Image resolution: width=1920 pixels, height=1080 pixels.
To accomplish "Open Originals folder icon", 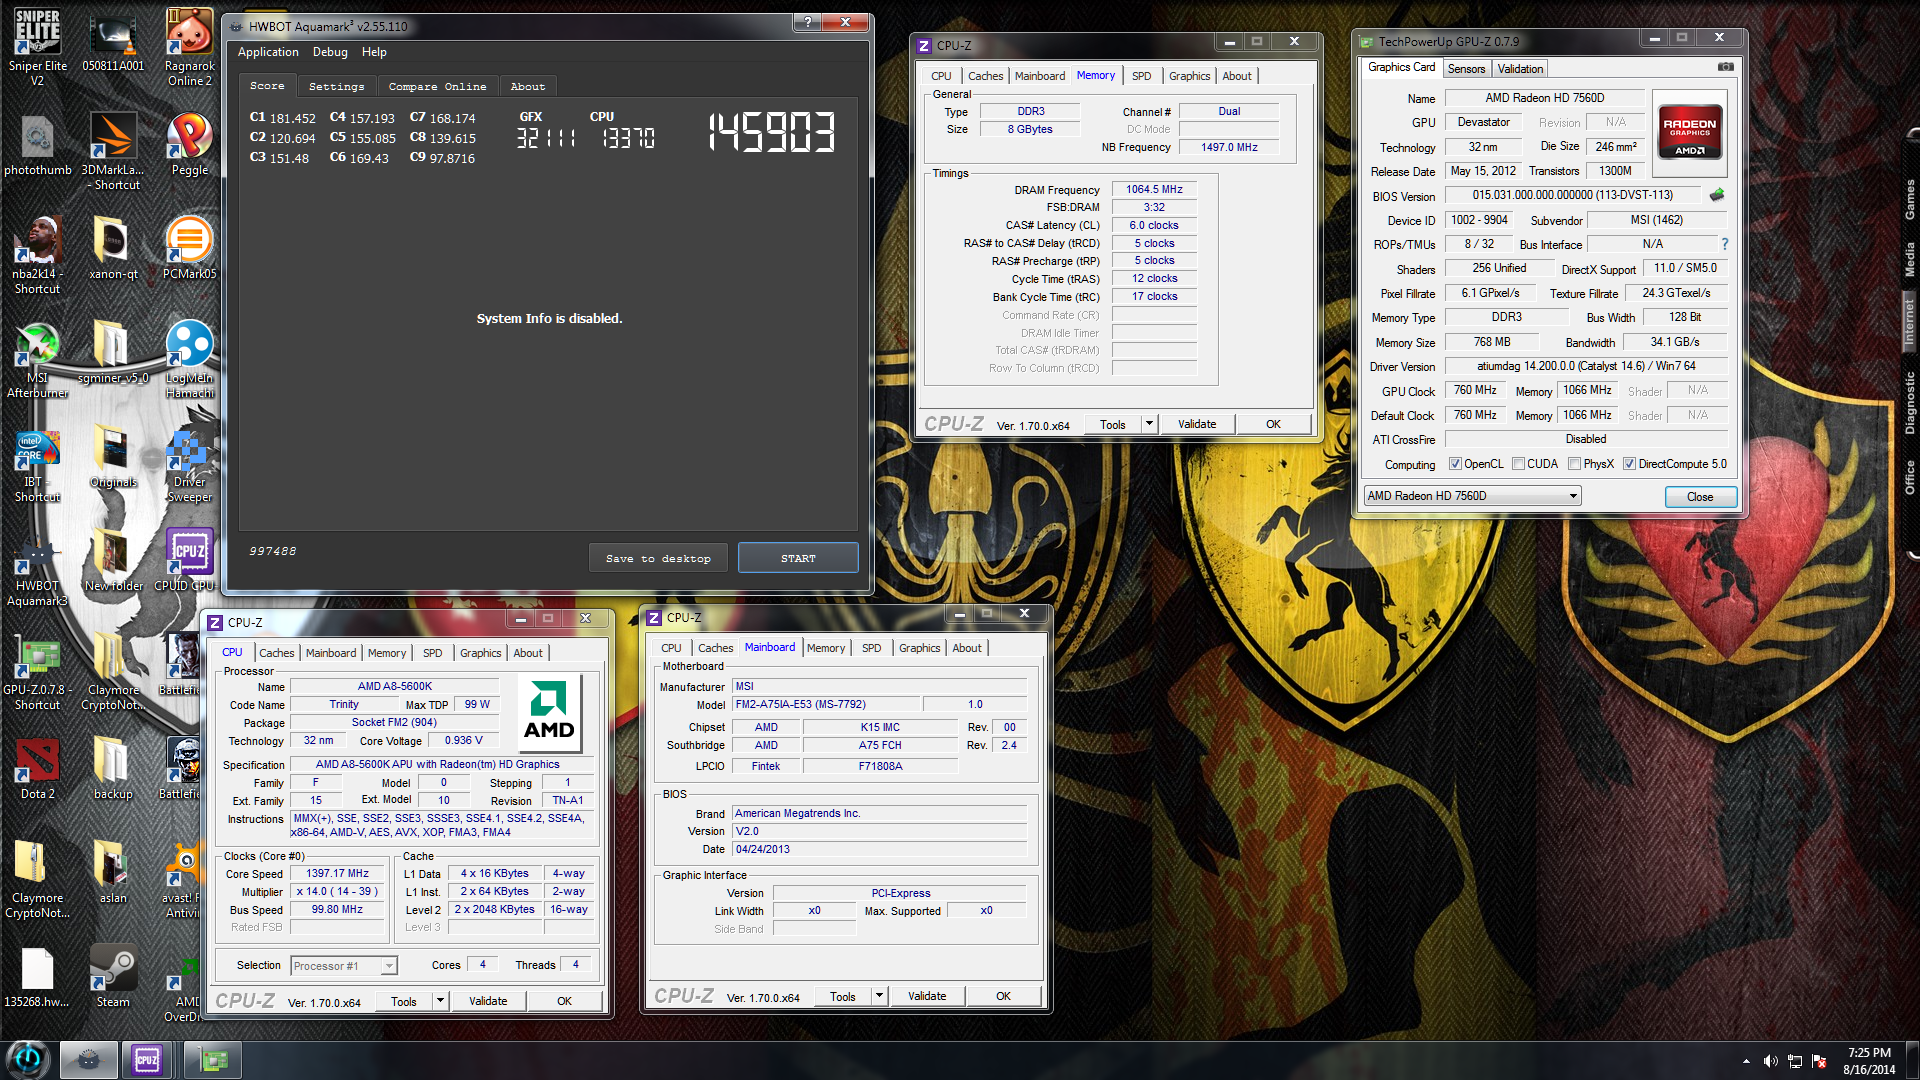I will click(x=113, y=456).
